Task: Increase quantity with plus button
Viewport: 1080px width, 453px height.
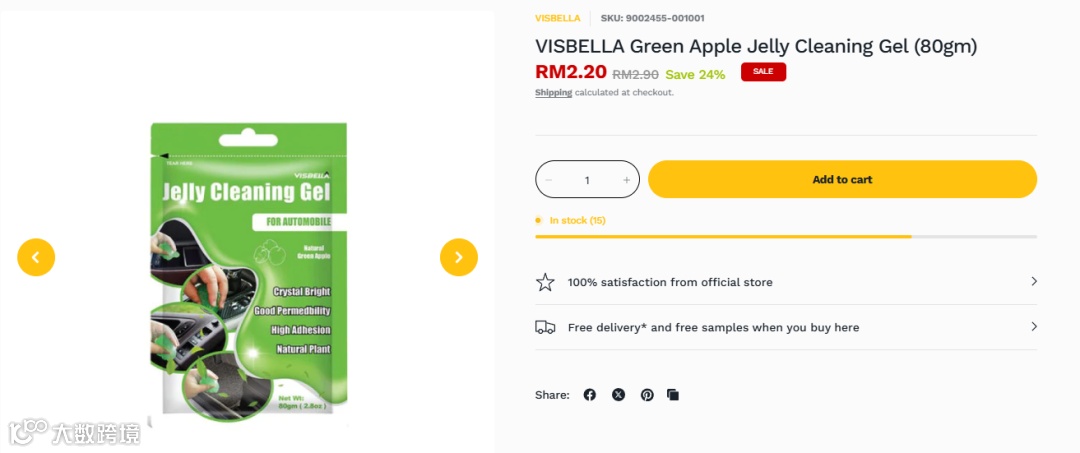Action: (x=626, y=180)
